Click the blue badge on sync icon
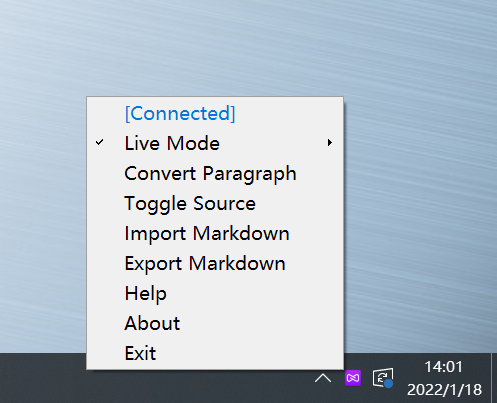Screen dimensions: 497x403 pos(388,384)
